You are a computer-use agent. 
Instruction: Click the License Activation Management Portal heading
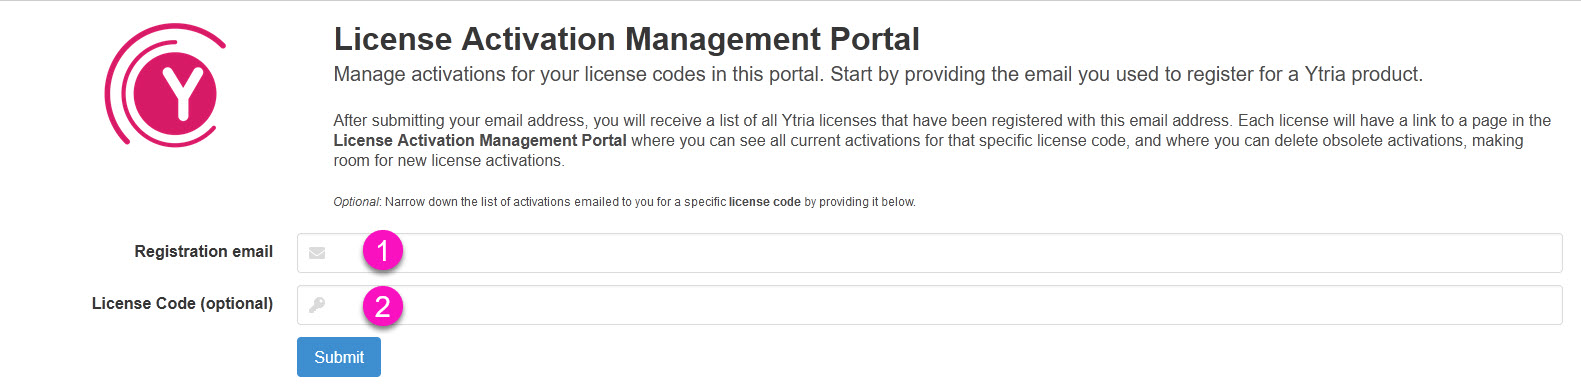627,39
